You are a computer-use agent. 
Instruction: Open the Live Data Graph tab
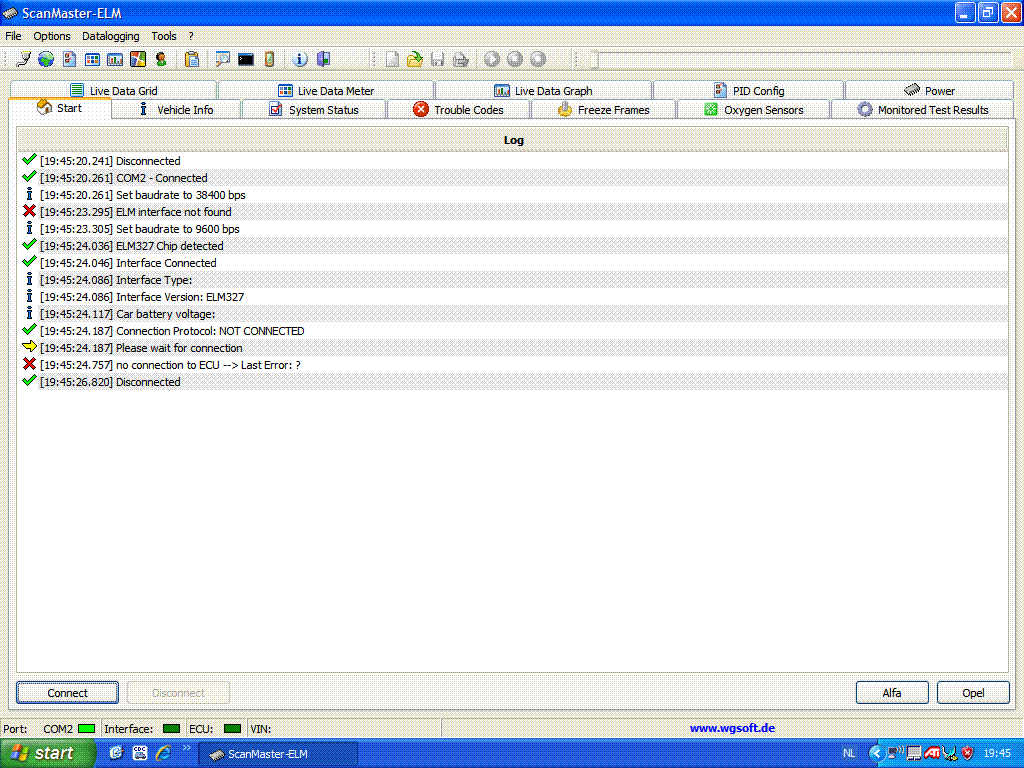[543, 91]
